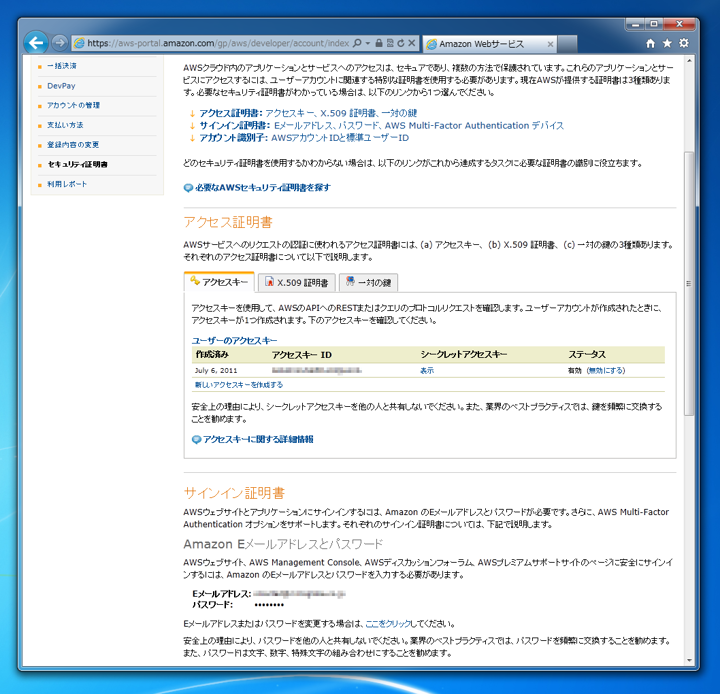The width and height of the screenshot is (720, 694).
Task: Jump to アカウント識別子 anchor link
Action: click(304, 138)
